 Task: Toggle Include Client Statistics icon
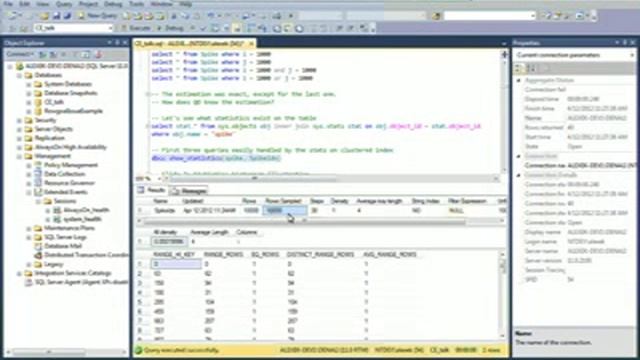pyautogui.click(x=262, y=28)
